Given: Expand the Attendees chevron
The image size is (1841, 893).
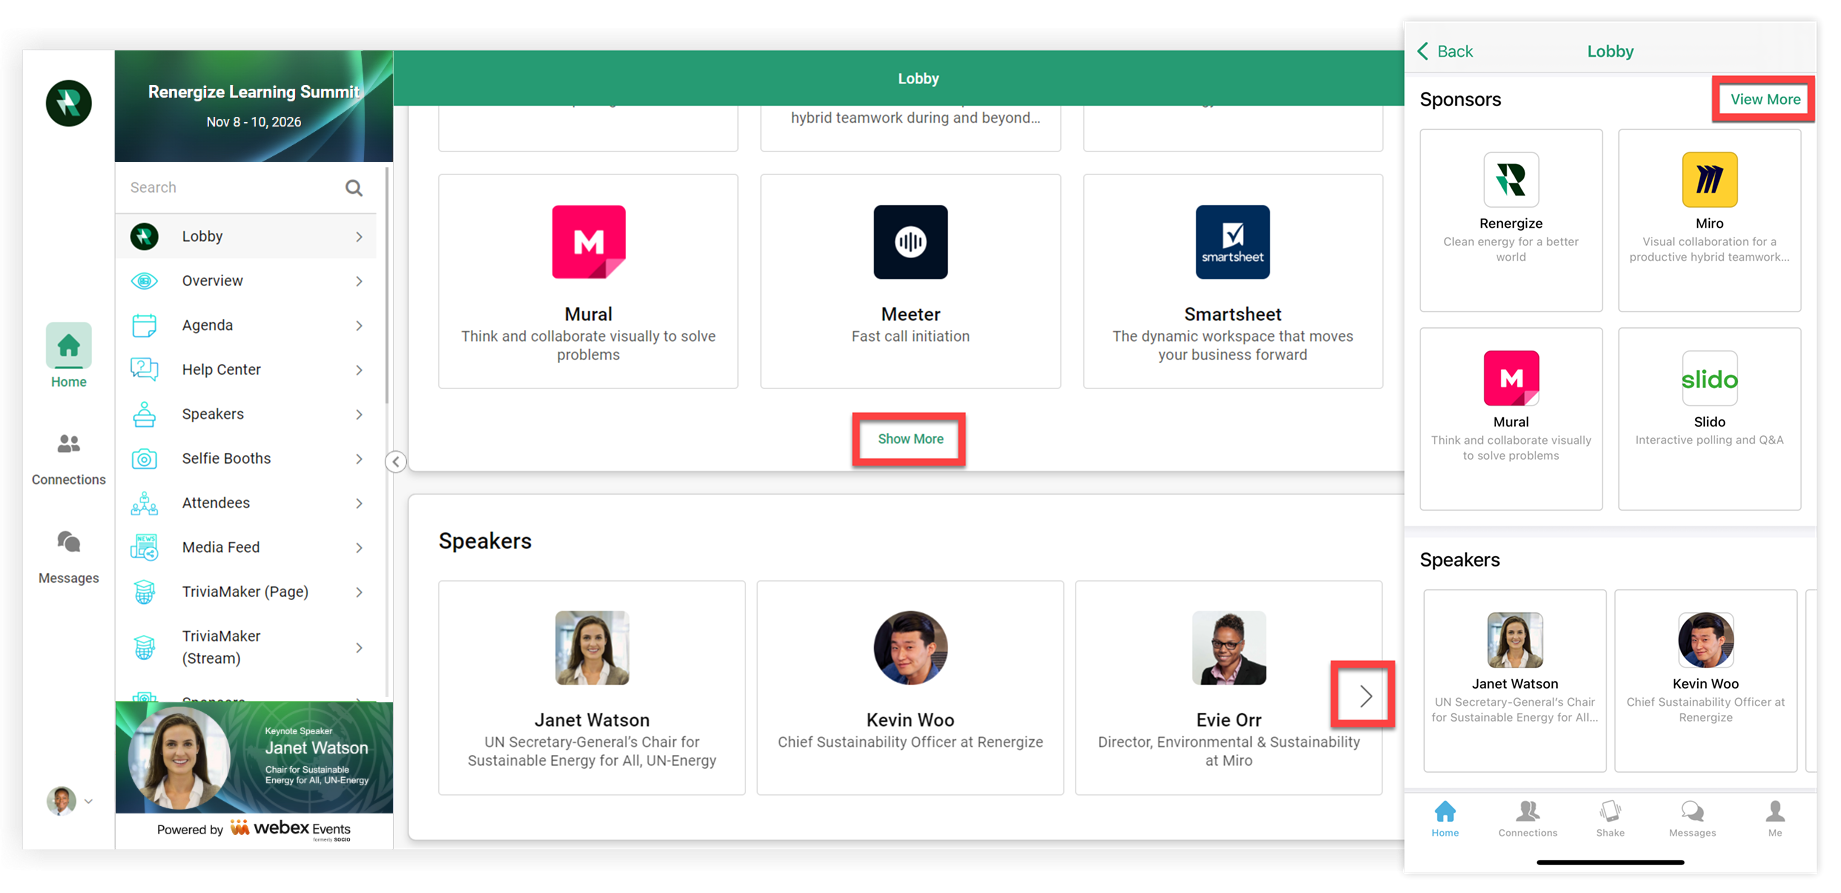Looking at the screenshot, I should (359, 503).
